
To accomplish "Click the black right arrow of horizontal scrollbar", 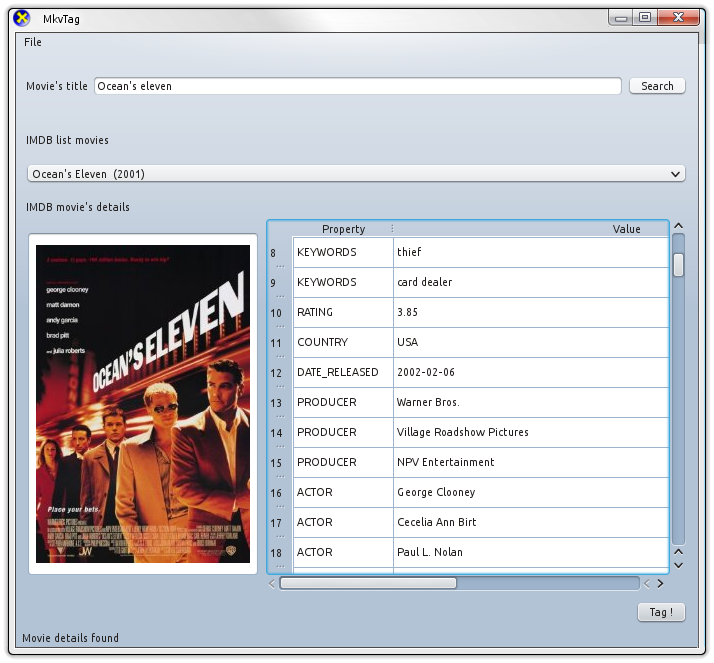I will pos(660,584).
